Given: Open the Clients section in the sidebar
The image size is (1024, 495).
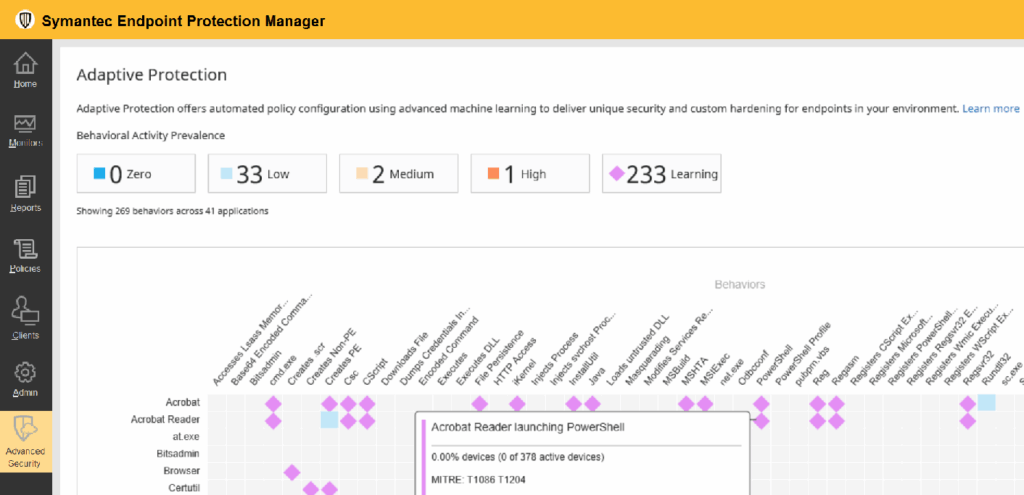Looking at the screenshot, I should (25, 319).
